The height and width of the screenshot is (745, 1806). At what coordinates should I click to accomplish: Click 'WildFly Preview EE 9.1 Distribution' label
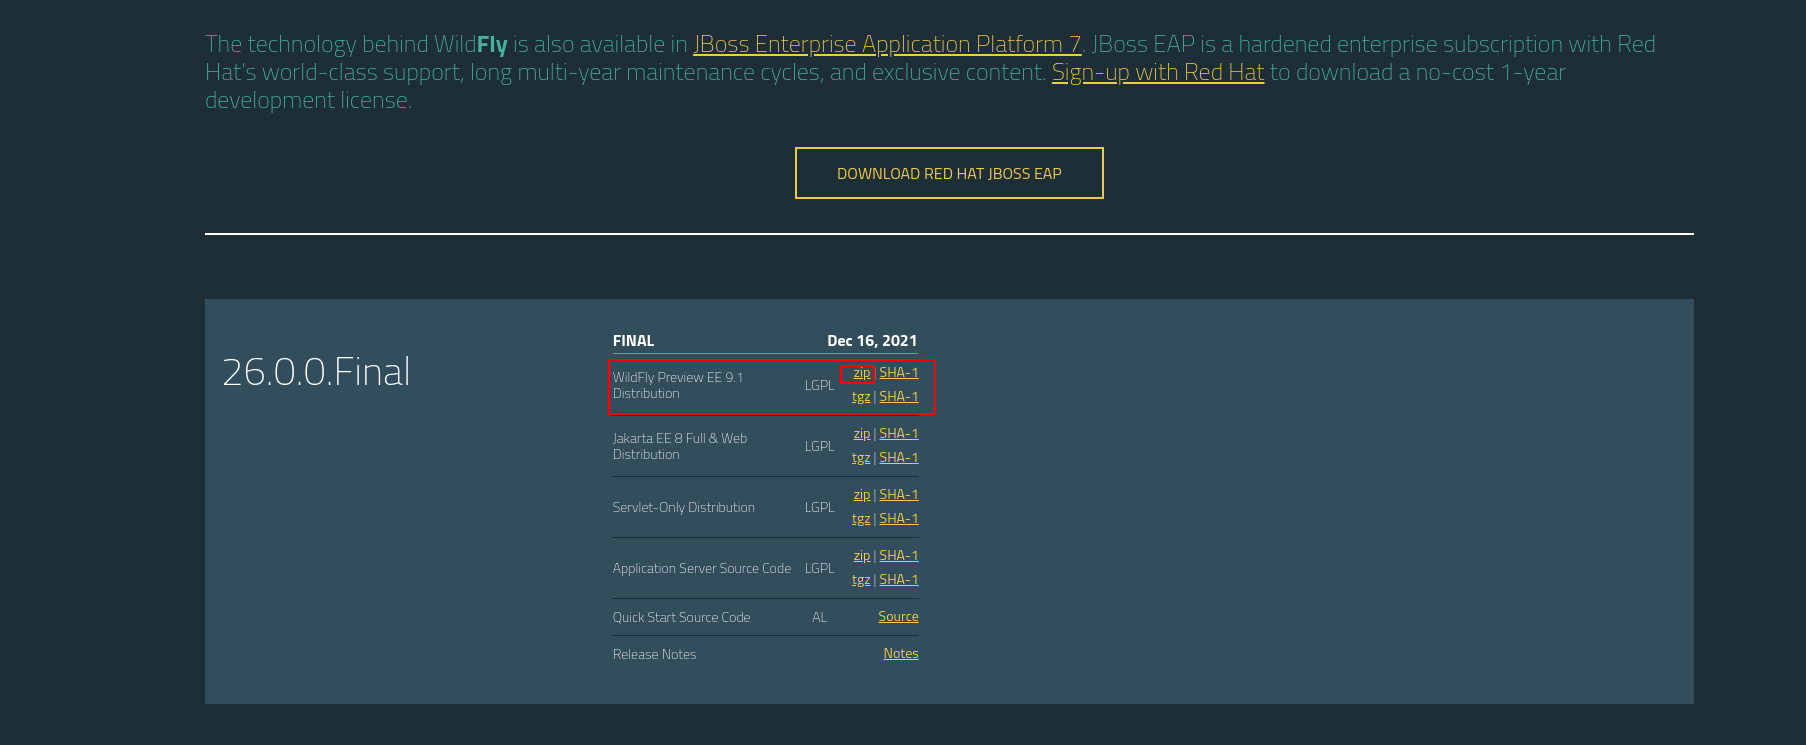coord(678,385)
